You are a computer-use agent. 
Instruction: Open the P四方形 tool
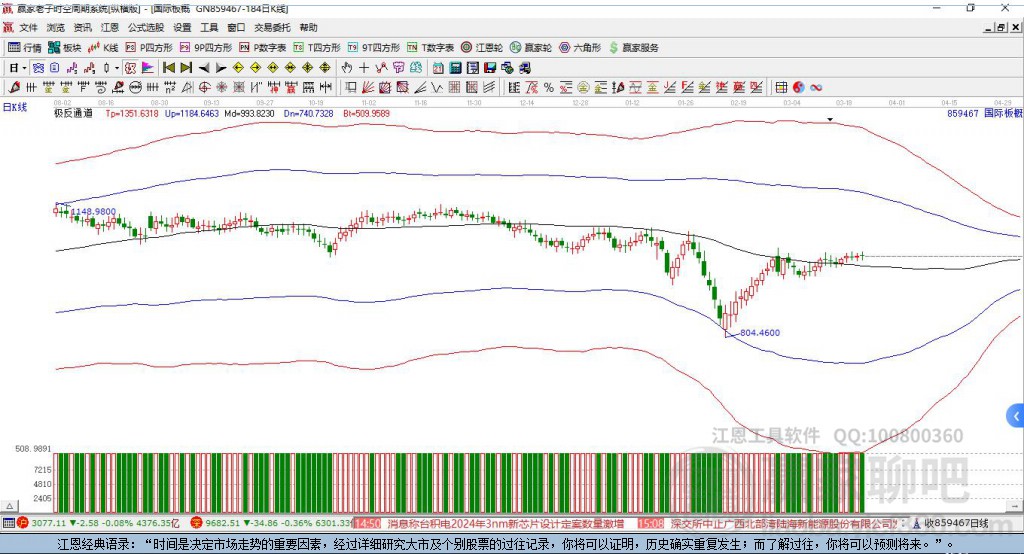point(149,48)
